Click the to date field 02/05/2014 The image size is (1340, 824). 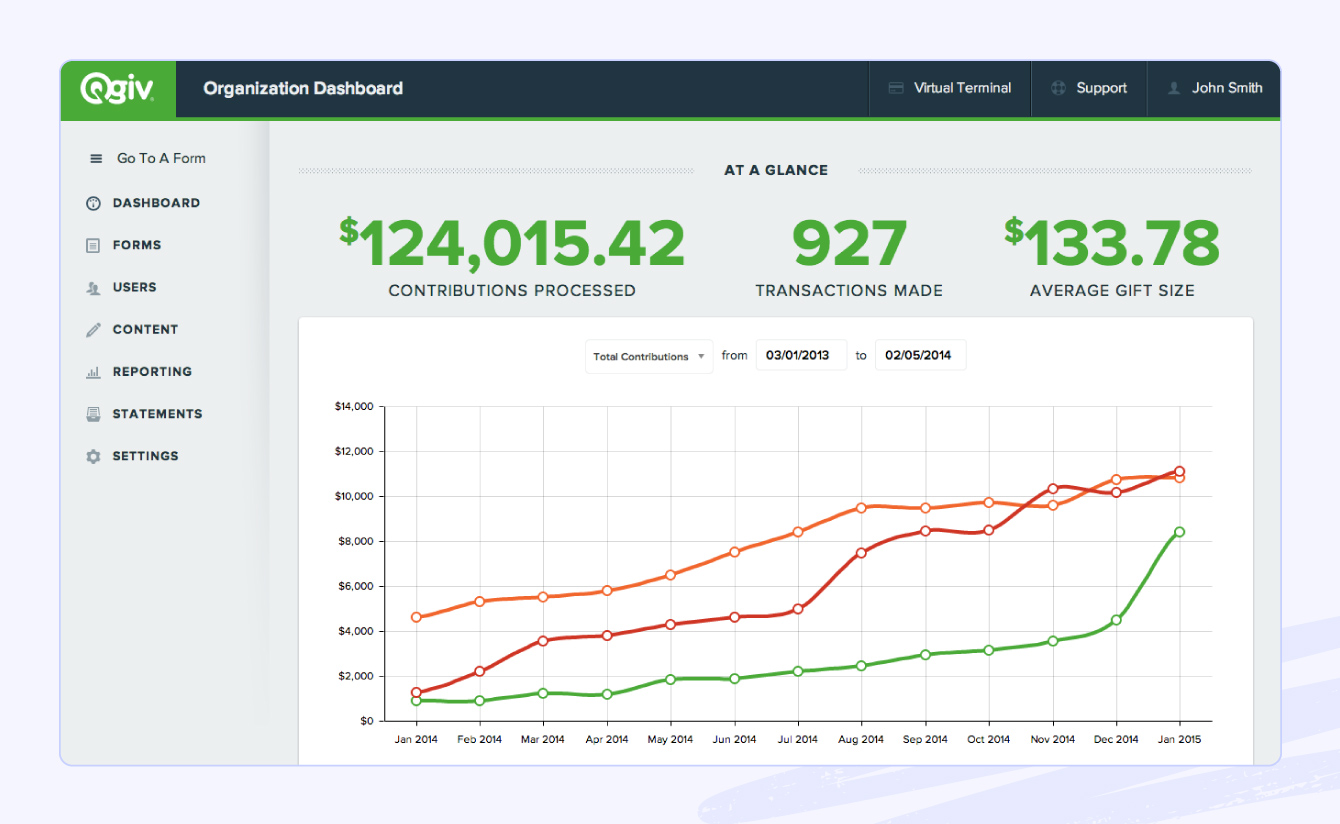(x=920, y=355)
